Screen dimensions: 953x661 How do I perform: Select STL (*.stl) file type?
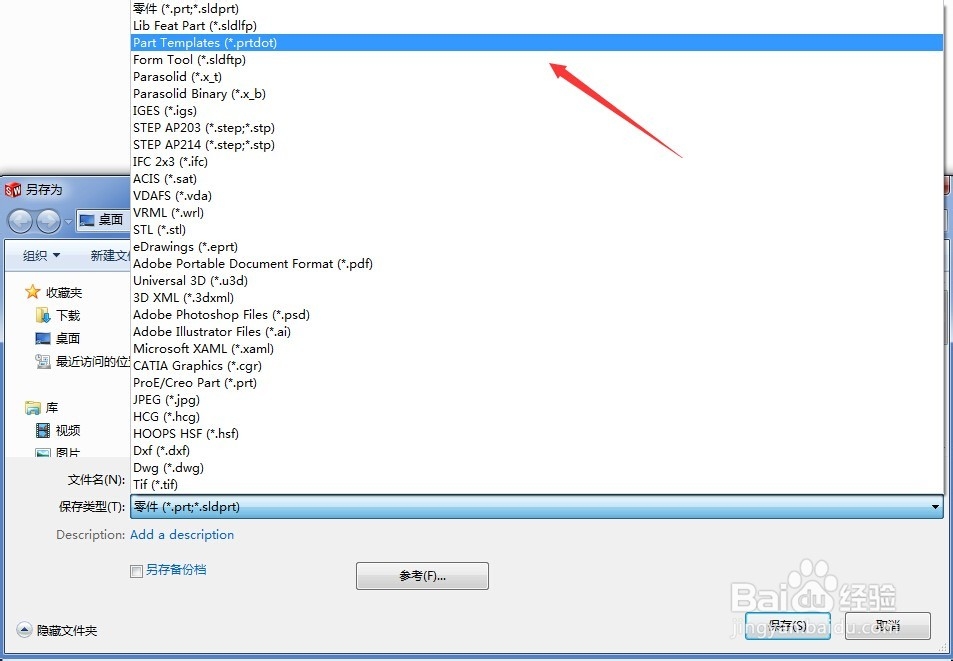tap(537, 230)
